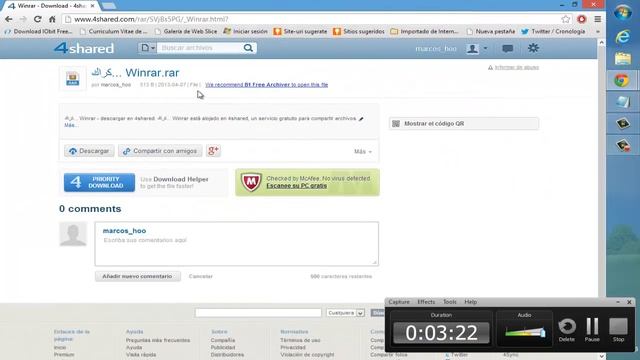Click Escanee su PC gratis link
Screen dimensions: 640x360
click(x=297, y=186)
